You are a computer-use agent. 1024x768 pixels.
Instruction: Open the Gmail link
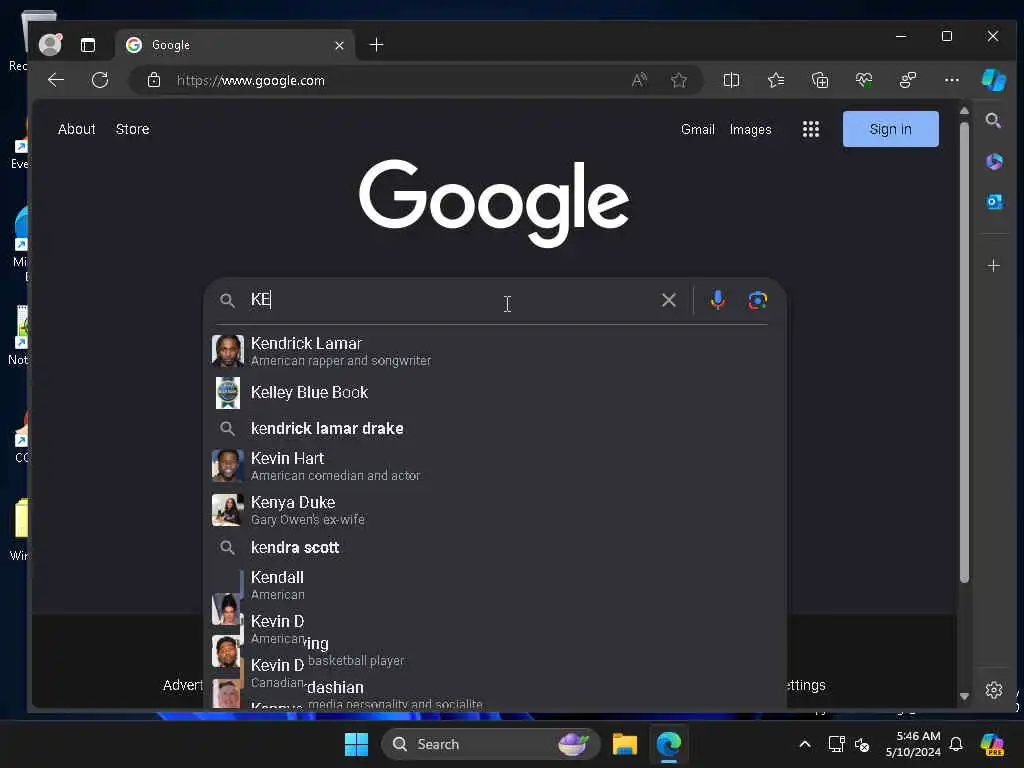tap(697, 129)
